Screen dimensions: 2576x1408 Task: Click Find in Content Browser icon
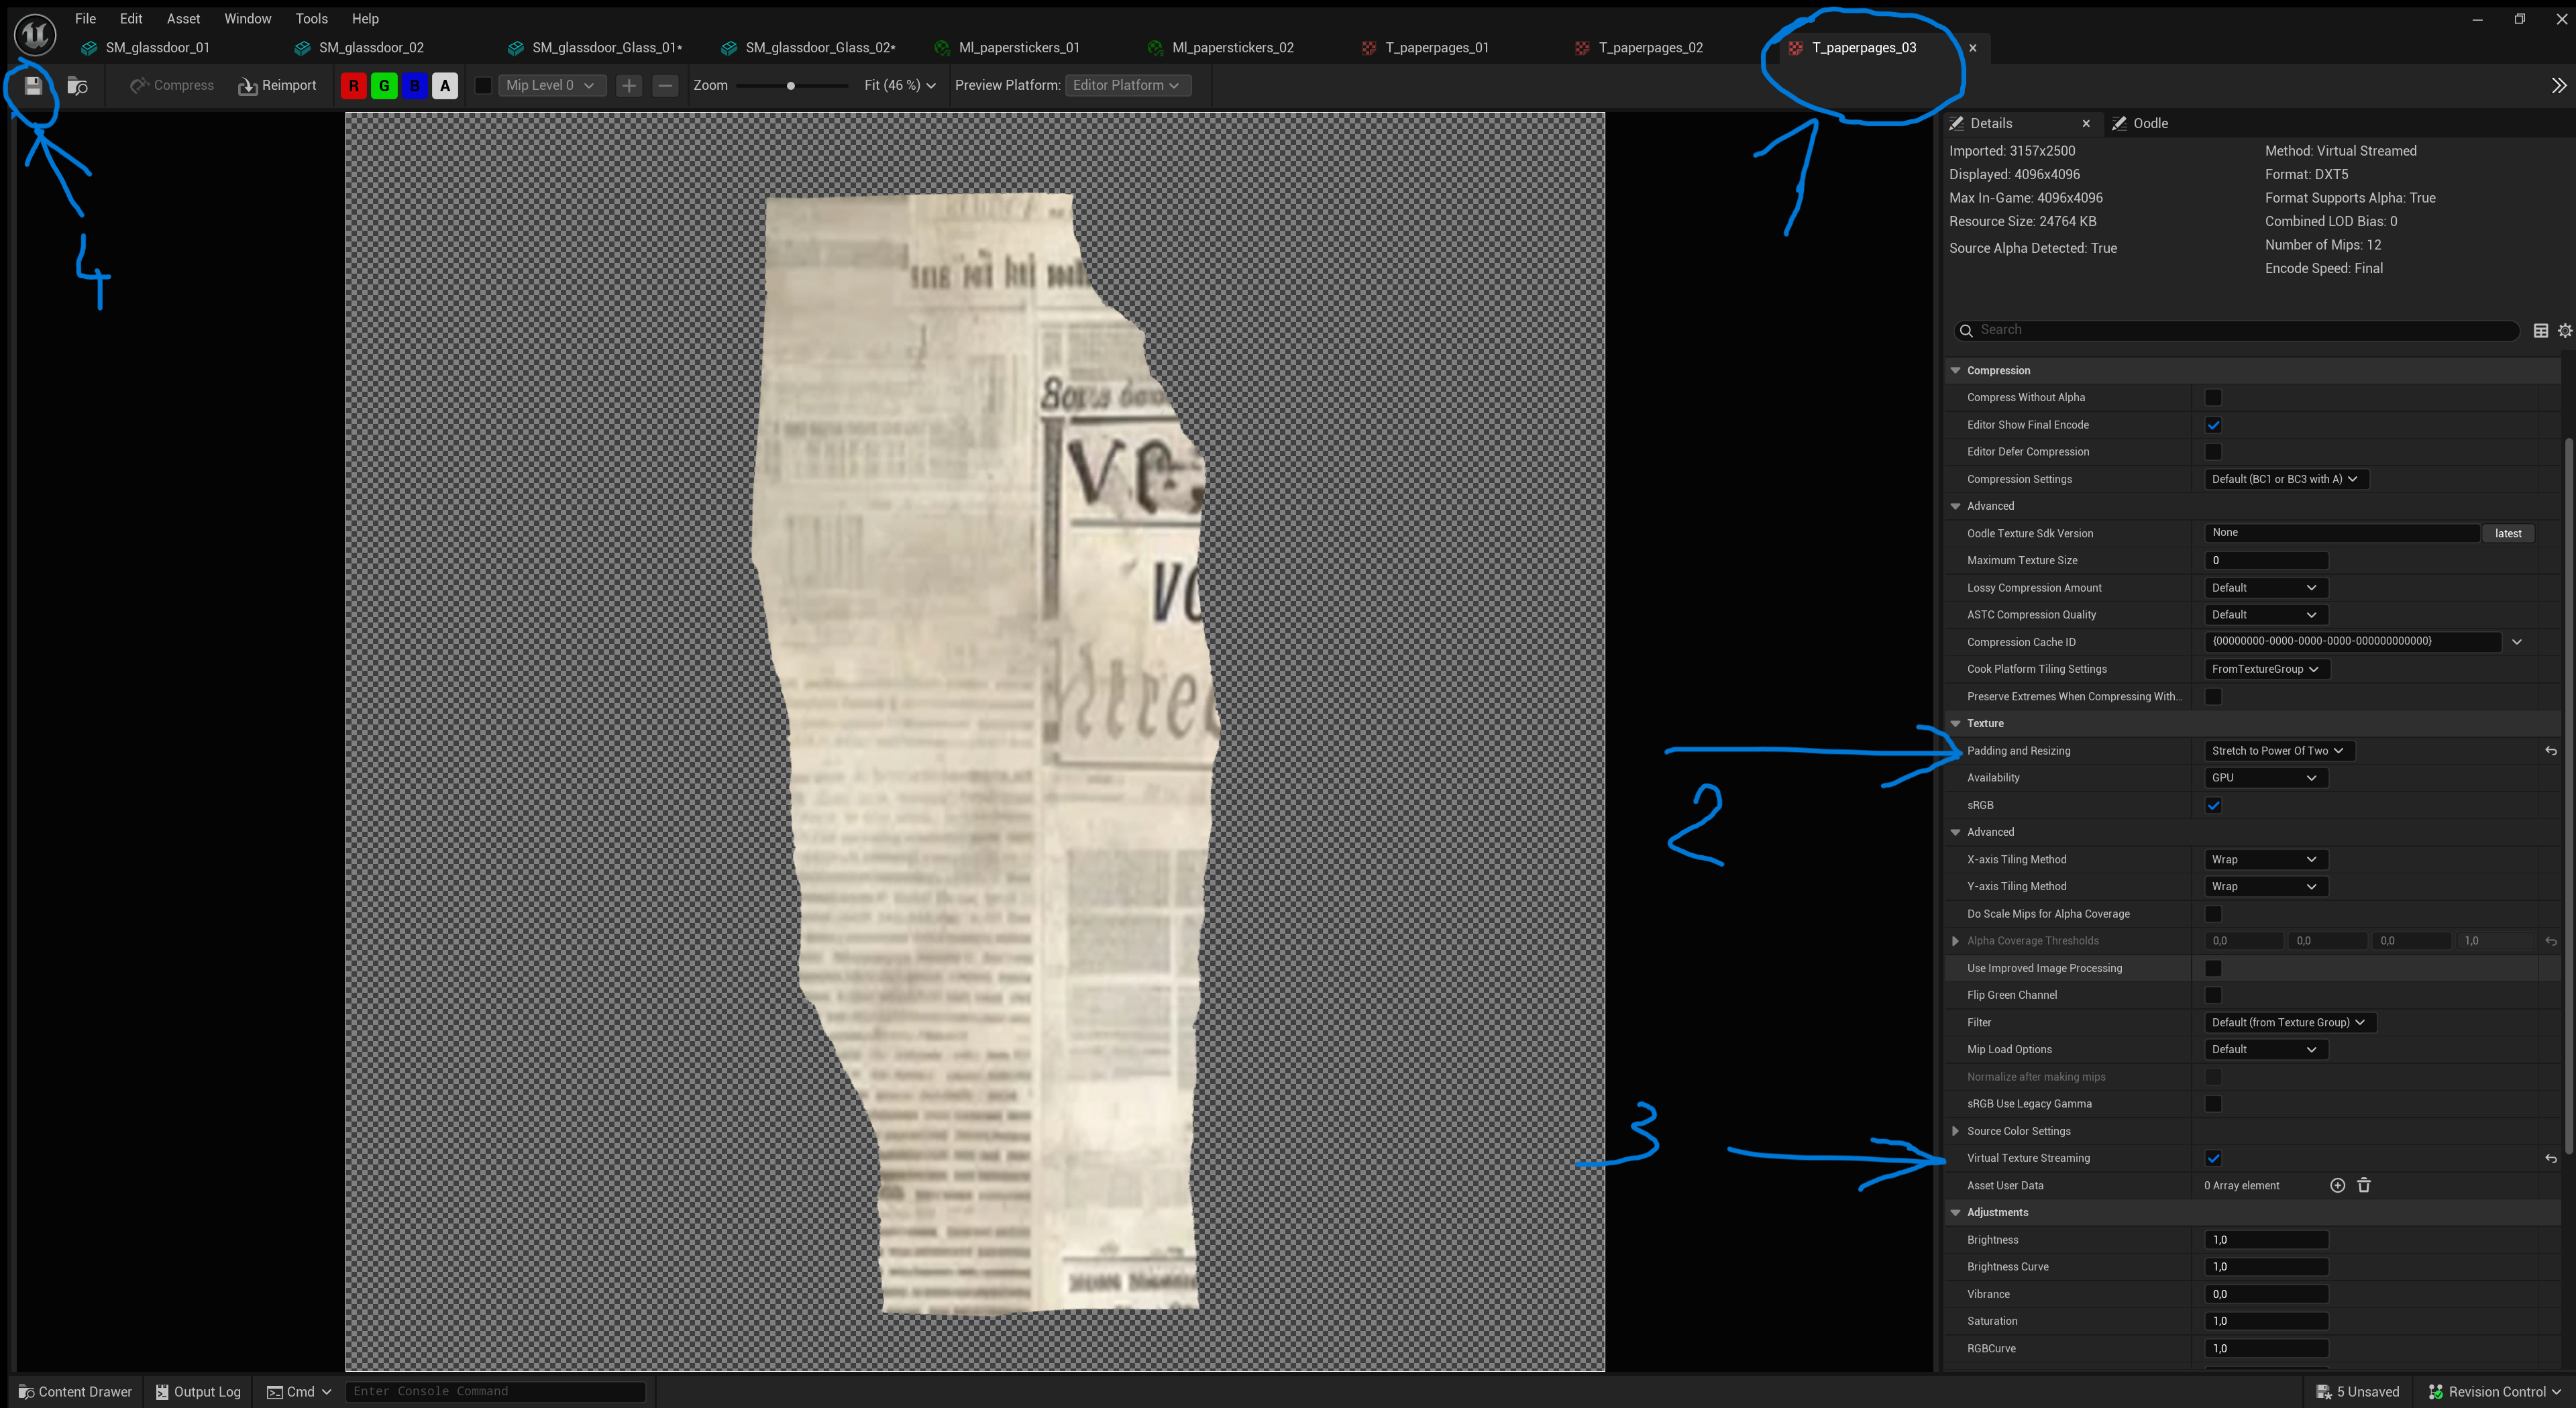77,85
